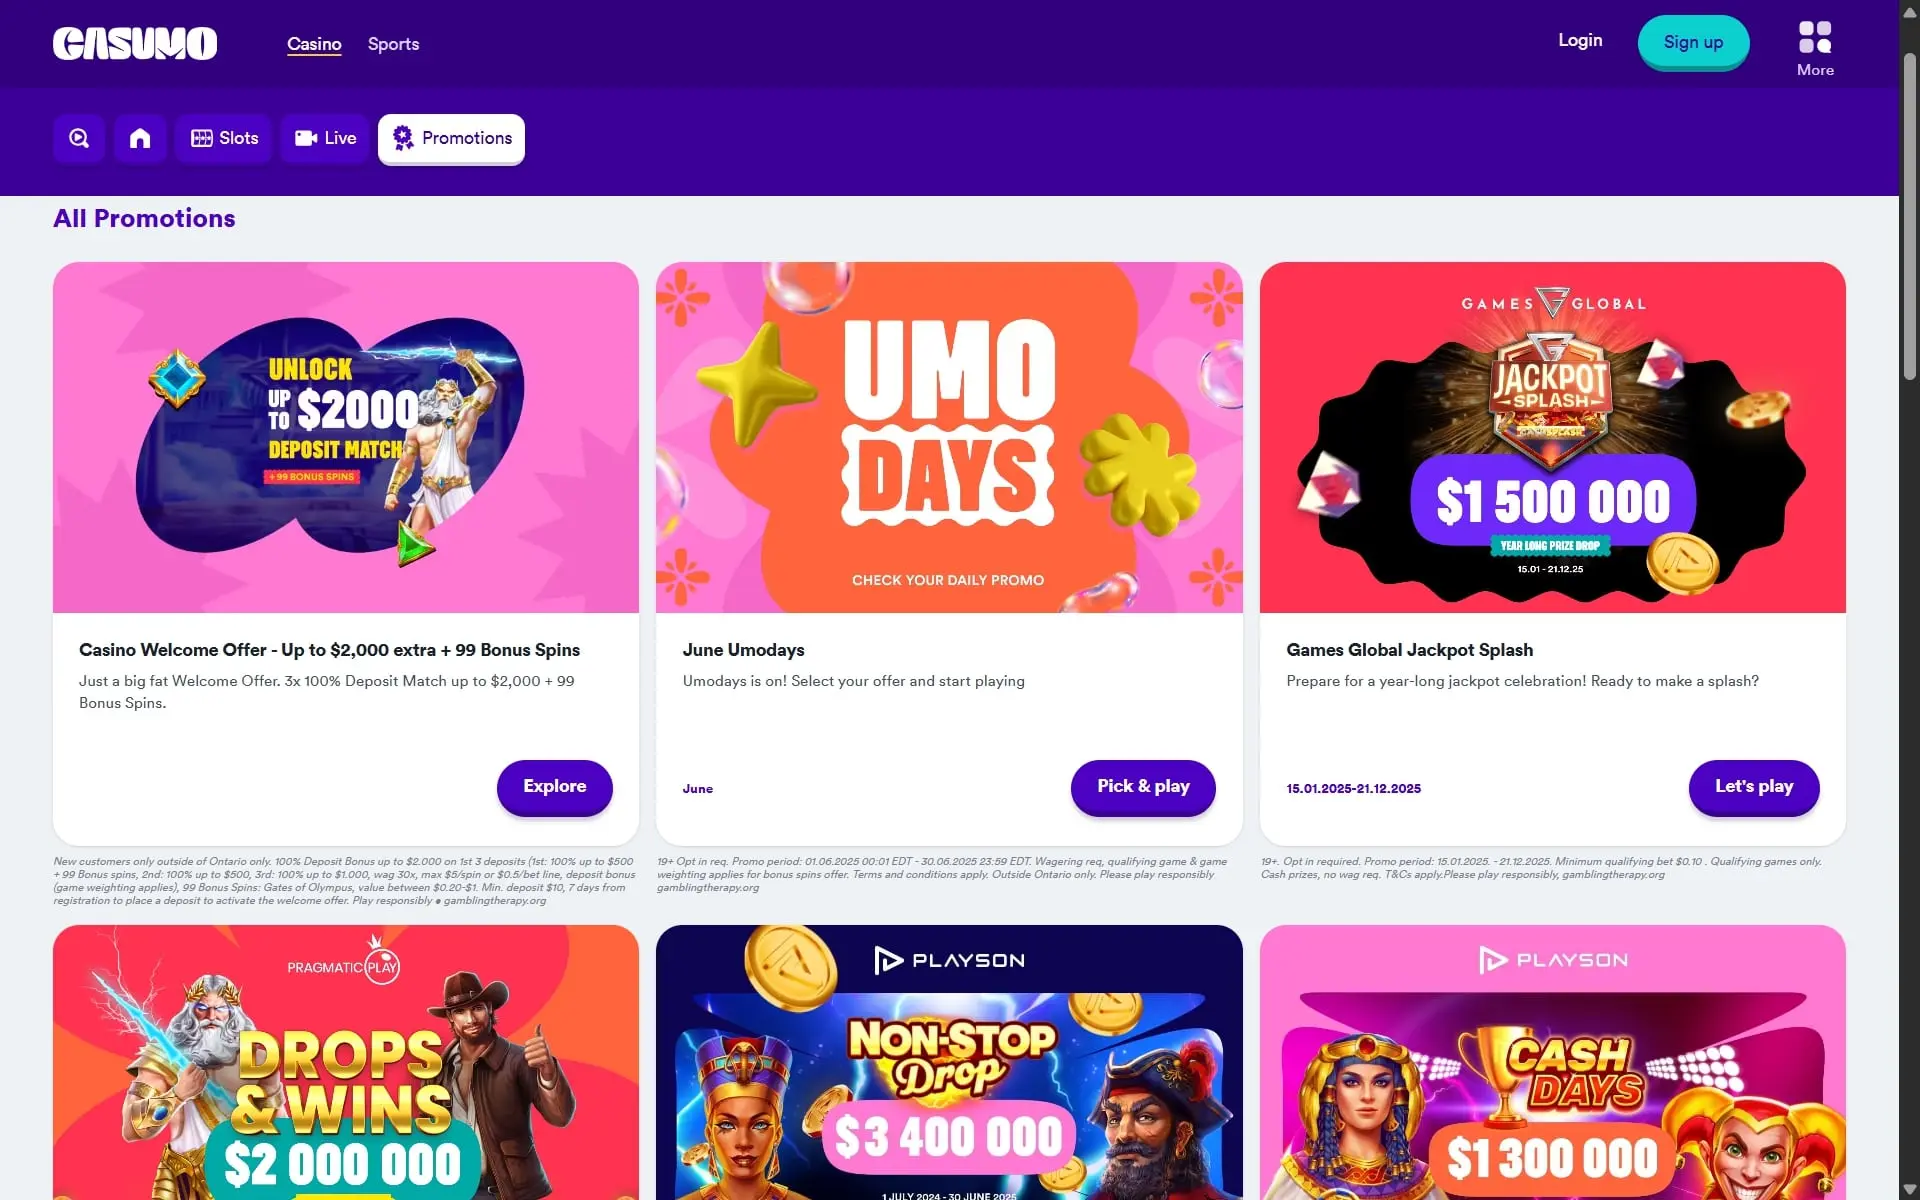
Task: Click the Casumo logo
Action: point(135,43)
